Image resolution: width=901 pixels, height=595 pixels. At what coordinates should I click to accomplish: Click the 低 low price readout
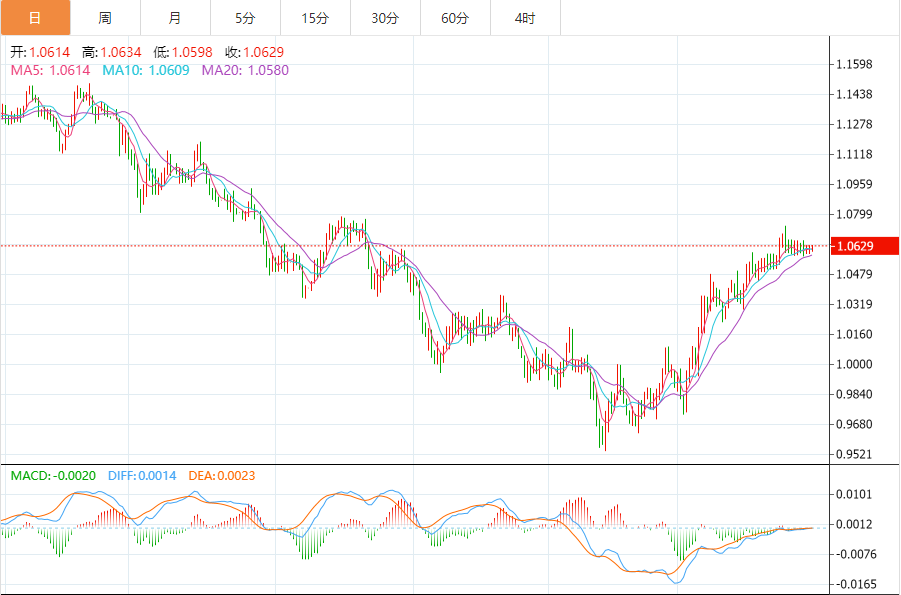(x=184, y=52)
